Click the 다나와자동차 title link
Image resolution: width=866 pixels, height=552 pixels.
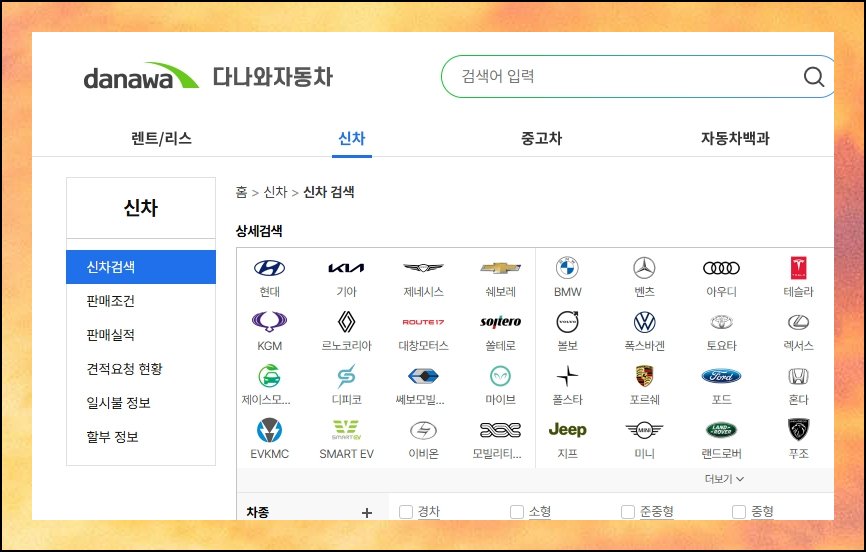[273, 77]
